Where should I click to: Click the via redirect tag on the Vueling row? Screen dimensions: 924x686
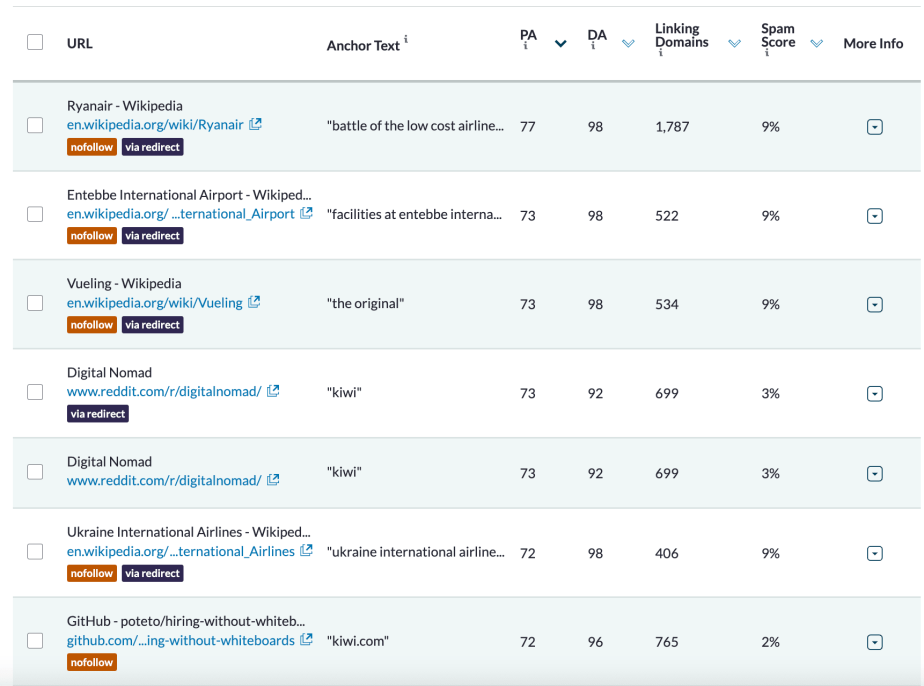[152, 324]
